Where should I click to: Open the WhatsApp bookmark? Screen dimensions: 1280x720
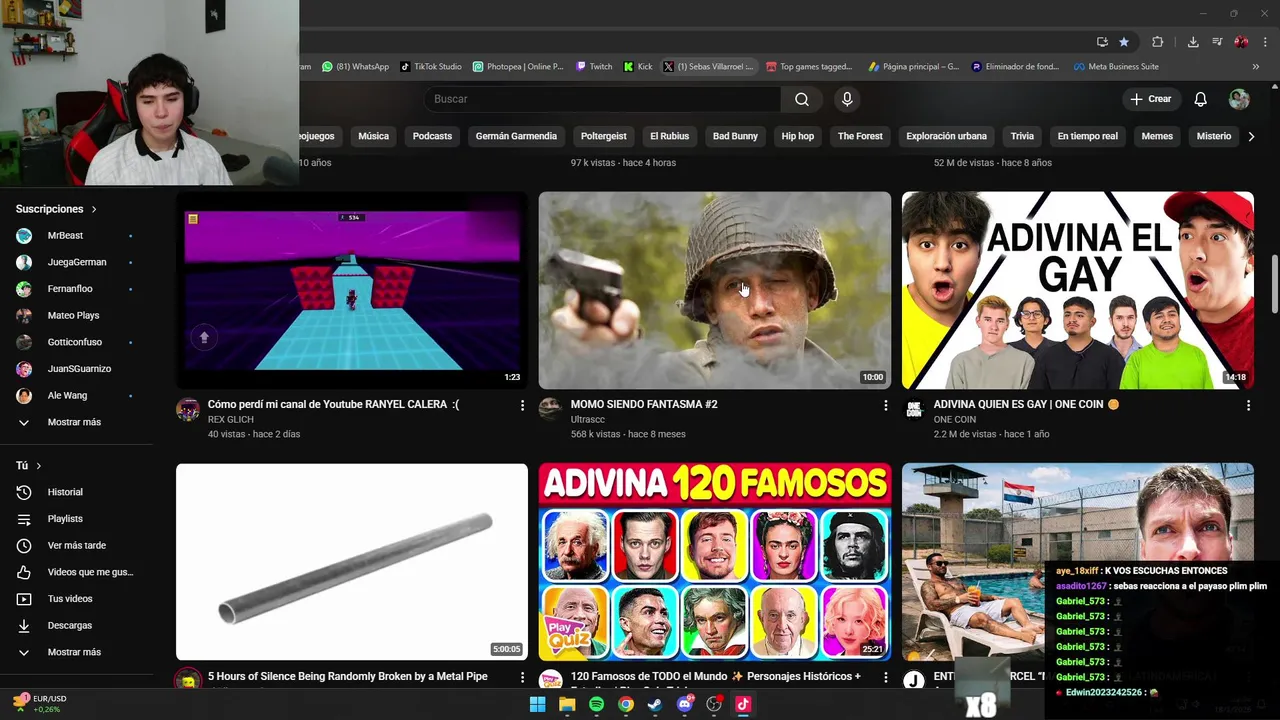355,67
